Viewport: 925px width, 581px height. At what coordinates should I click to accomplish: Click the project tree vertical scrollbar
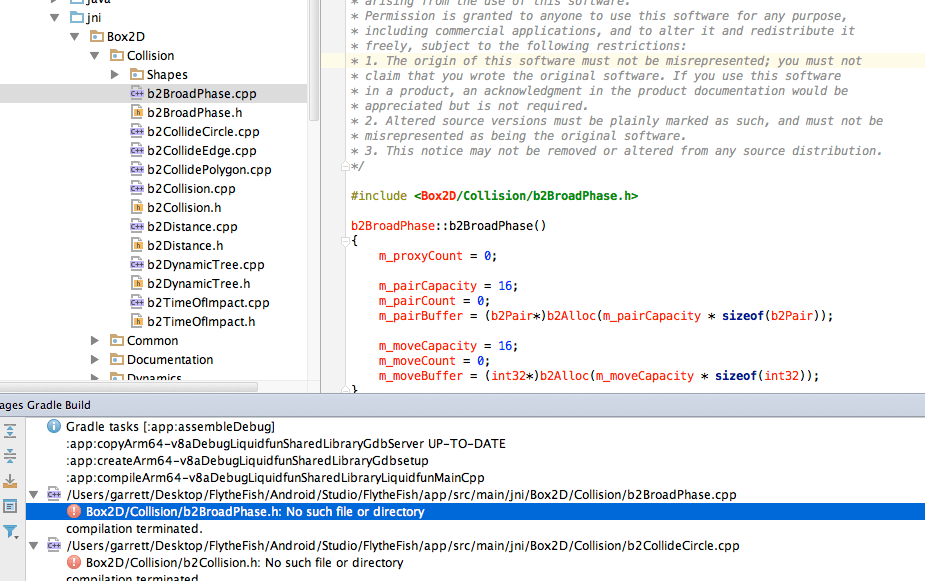point(314,59)
